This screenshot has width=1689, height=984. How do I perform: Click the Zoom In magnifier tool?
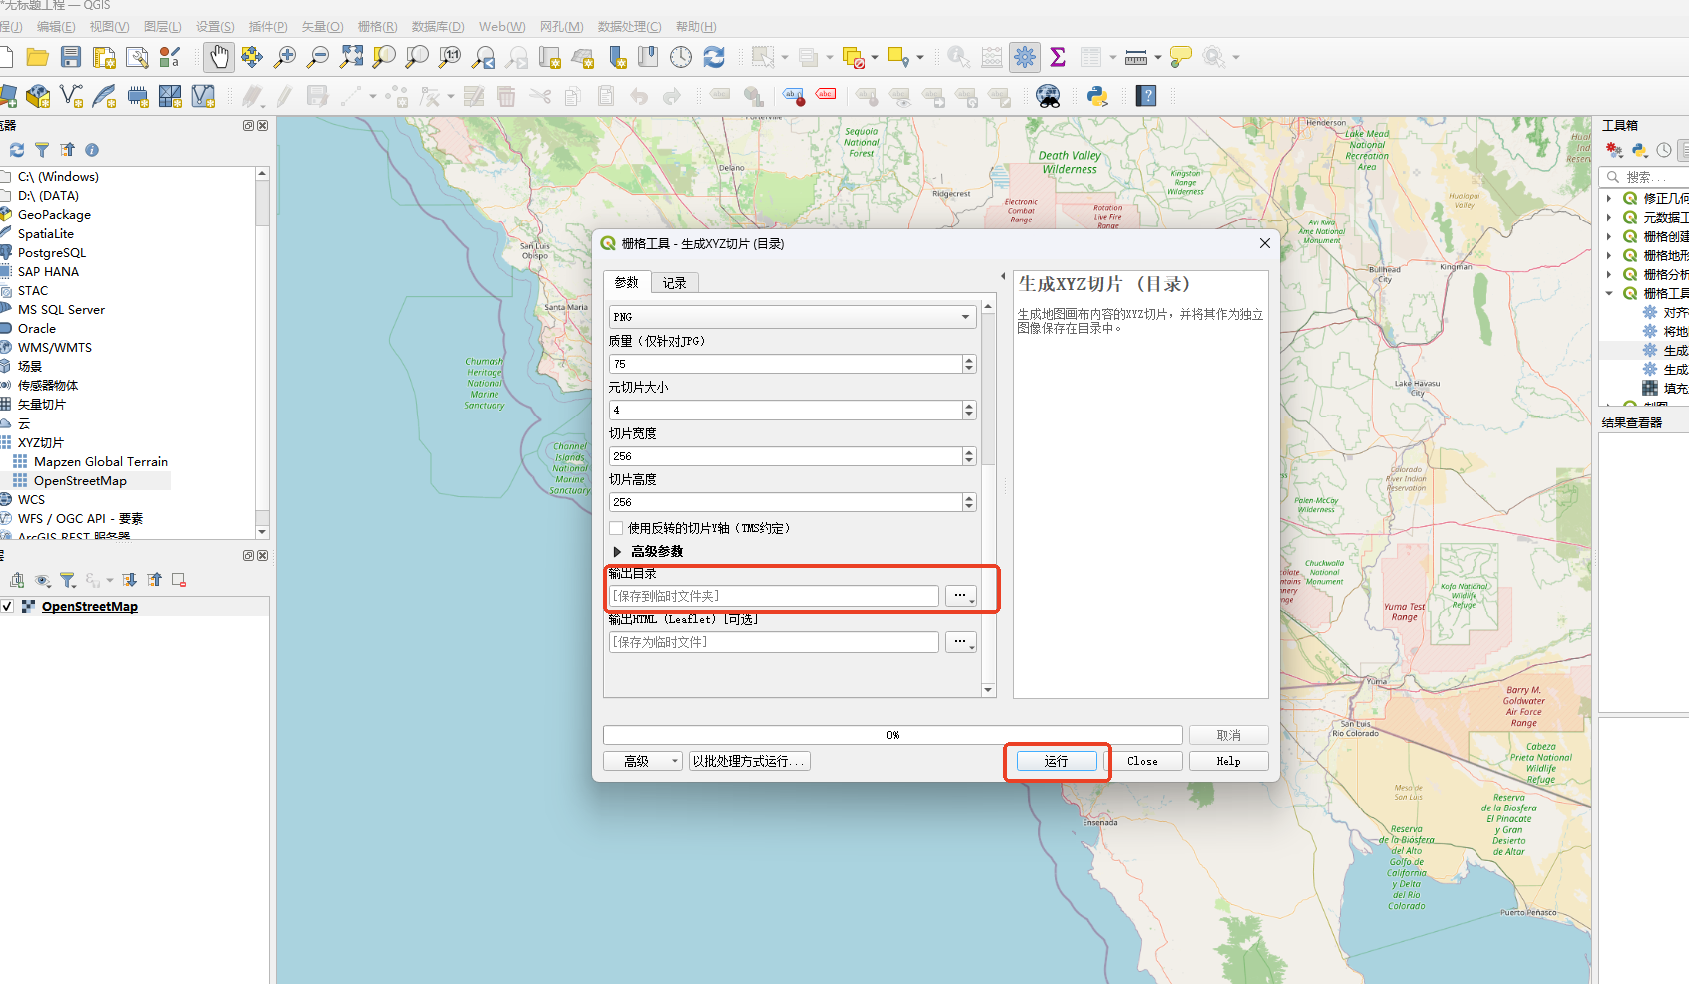coord(285,57)
